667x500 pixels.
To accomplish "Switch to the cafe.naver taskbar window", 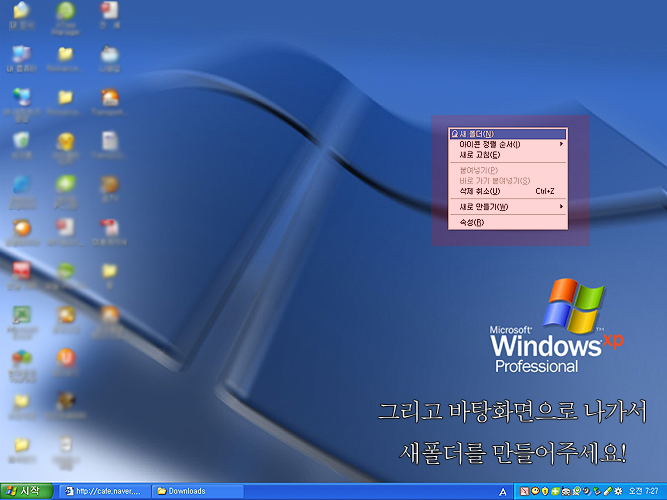I will [x=106, y=491].
